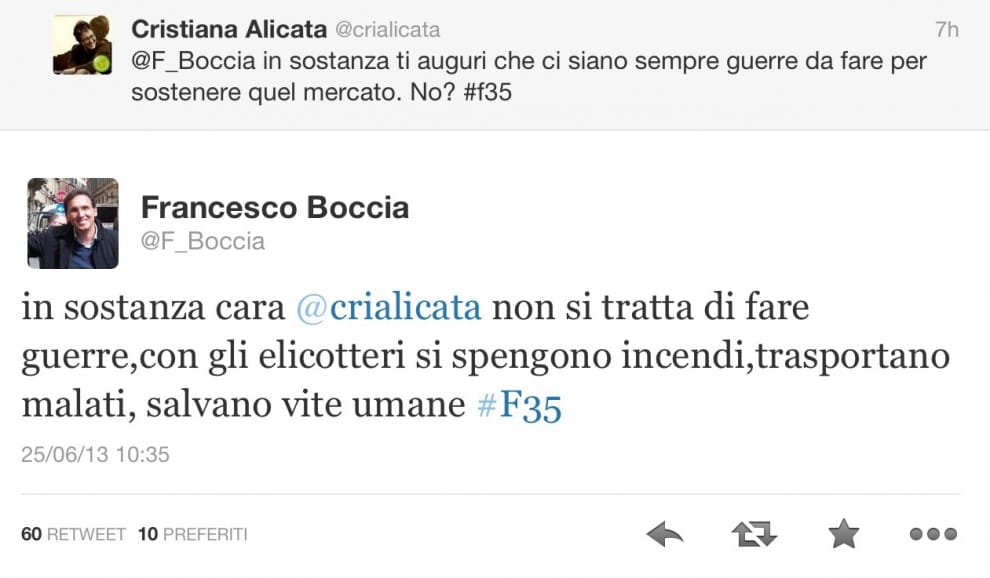Click the 25/06/13 10:35 timestamp
Viewport: 990px width, 578px height.
pyautogui.click(x=95, y=455)
